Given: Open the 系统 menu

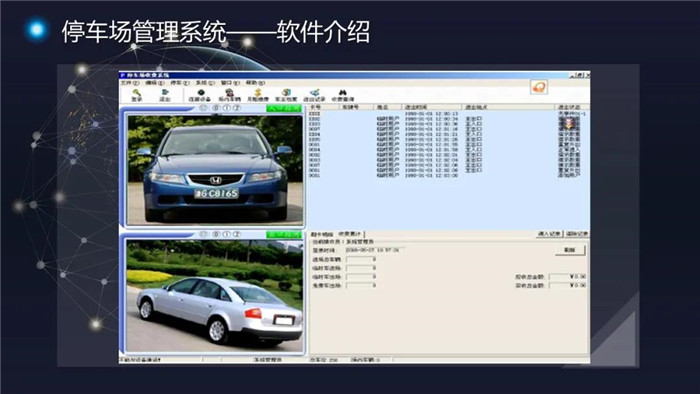Looking at the screenshot, I should click(205, 83).
